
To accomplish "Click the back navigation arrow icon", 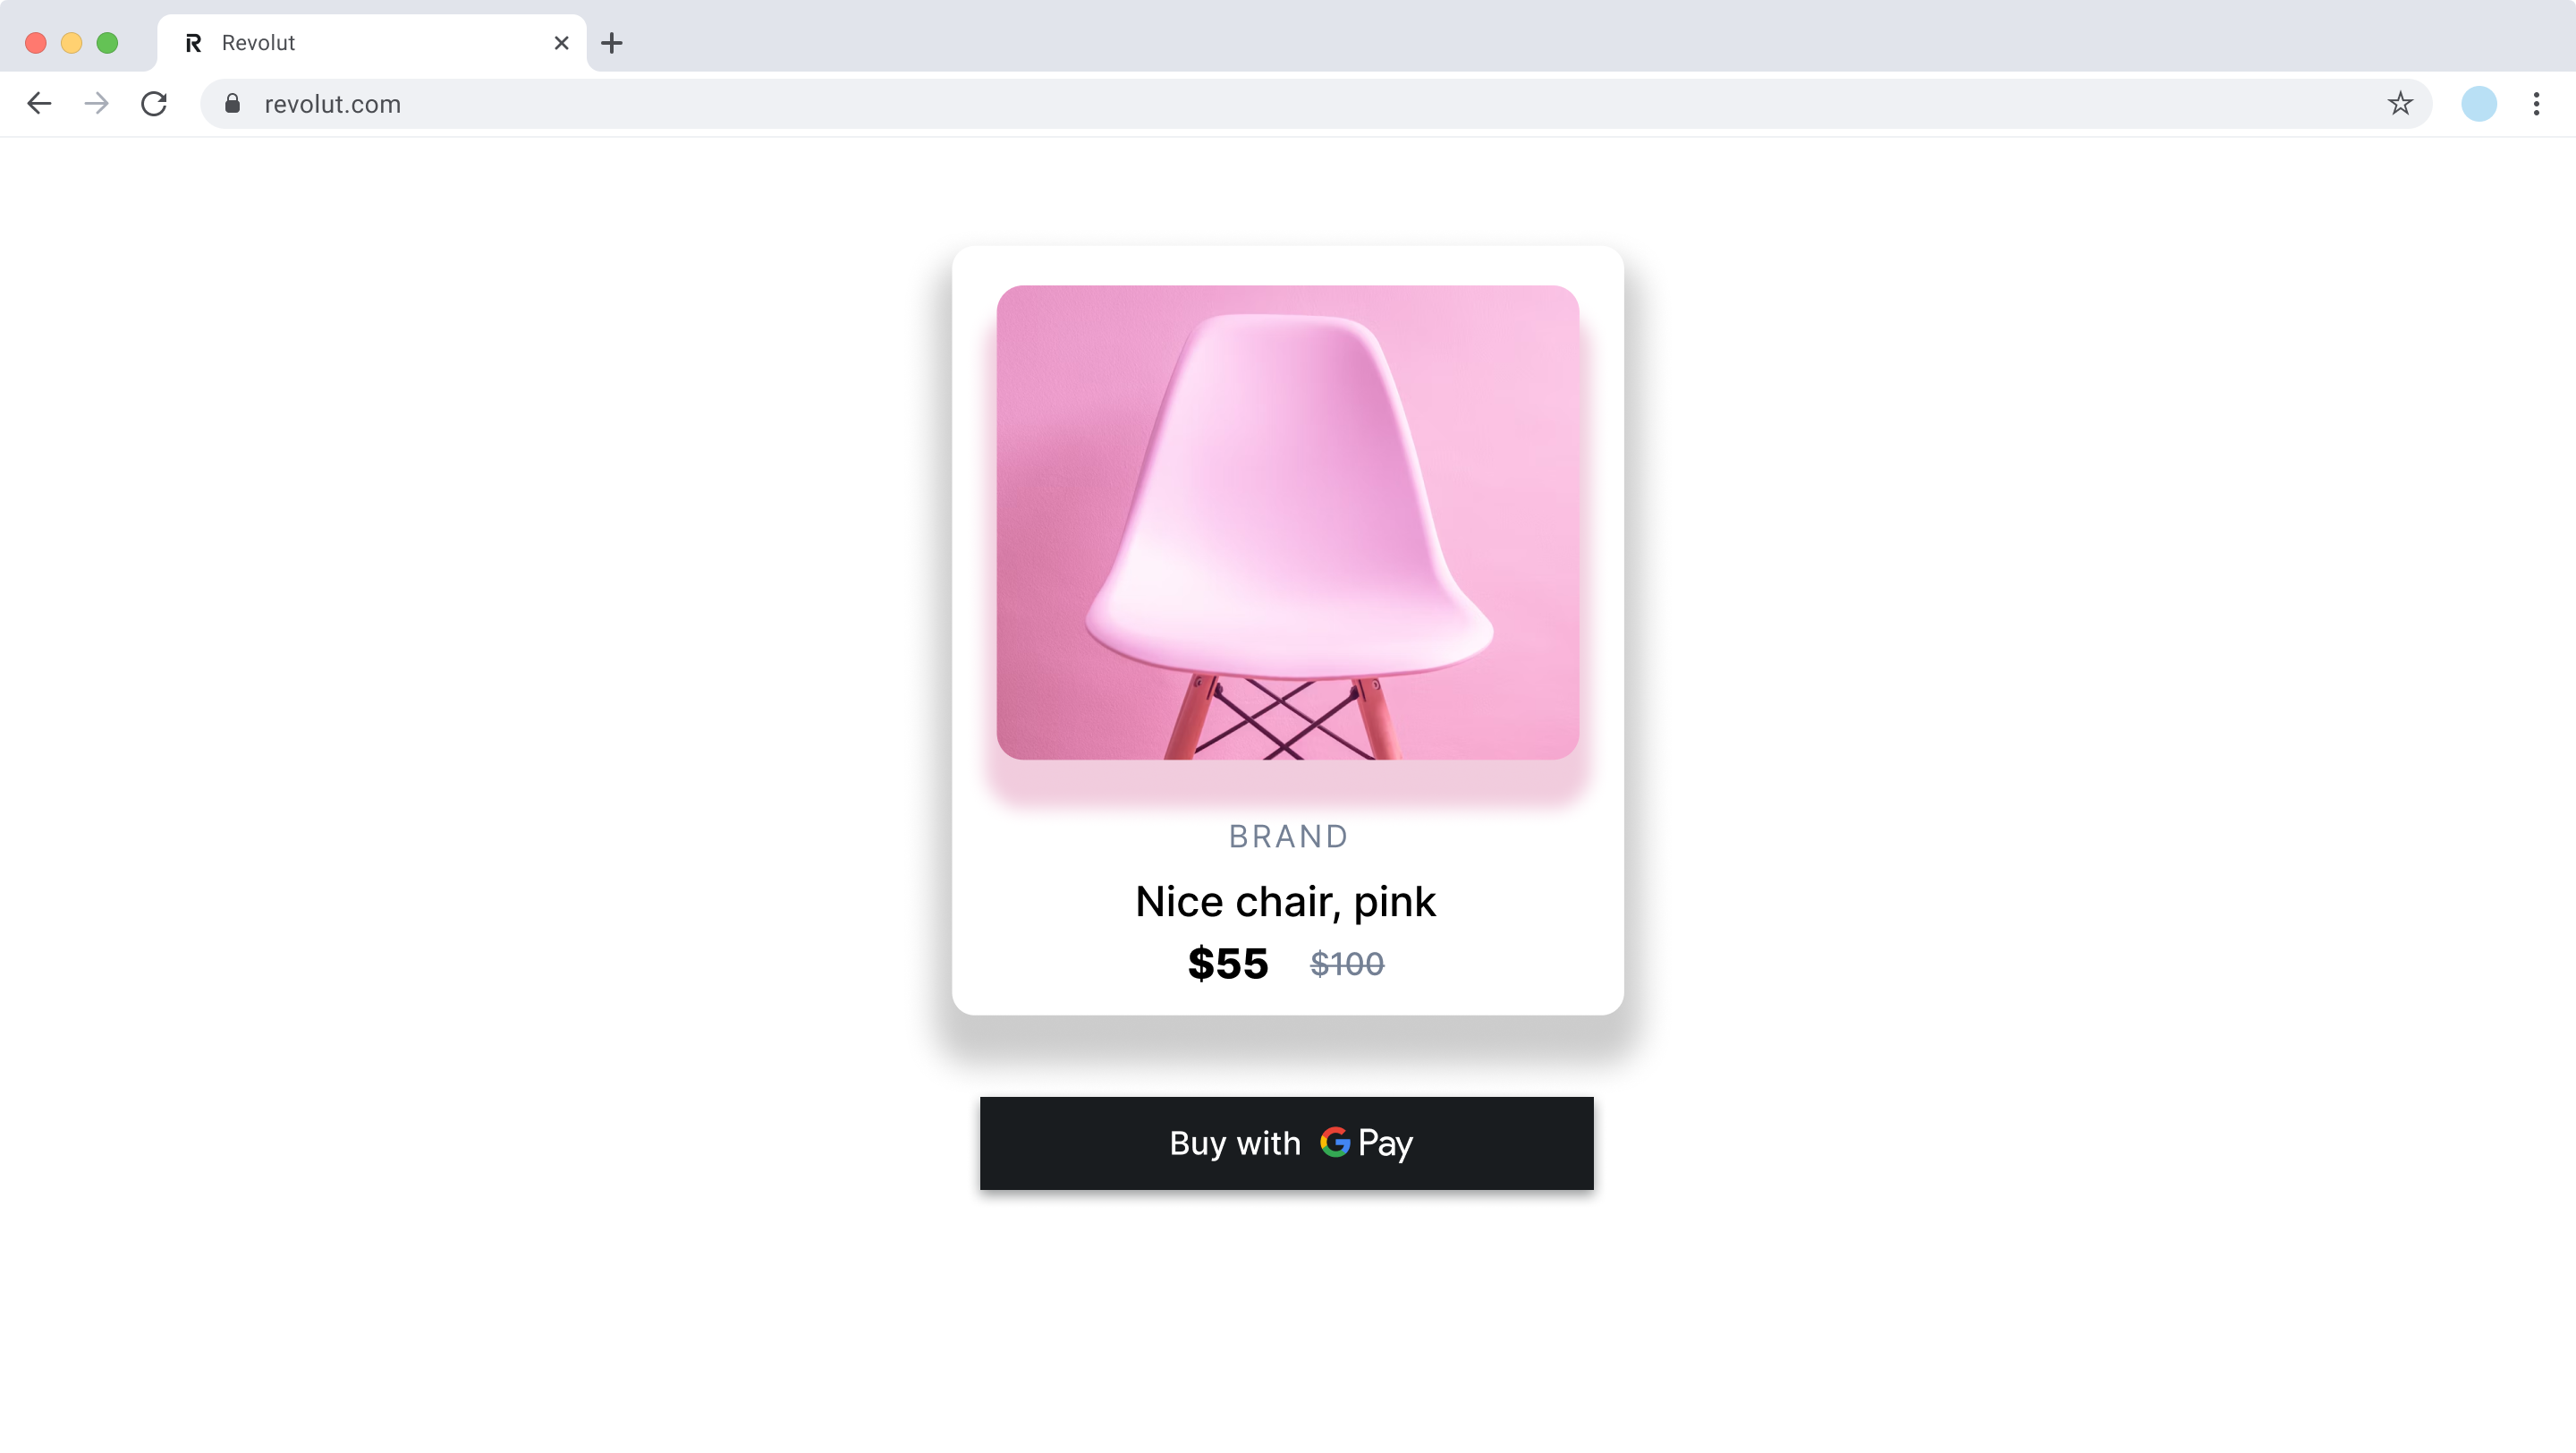I will click(39, 103).
